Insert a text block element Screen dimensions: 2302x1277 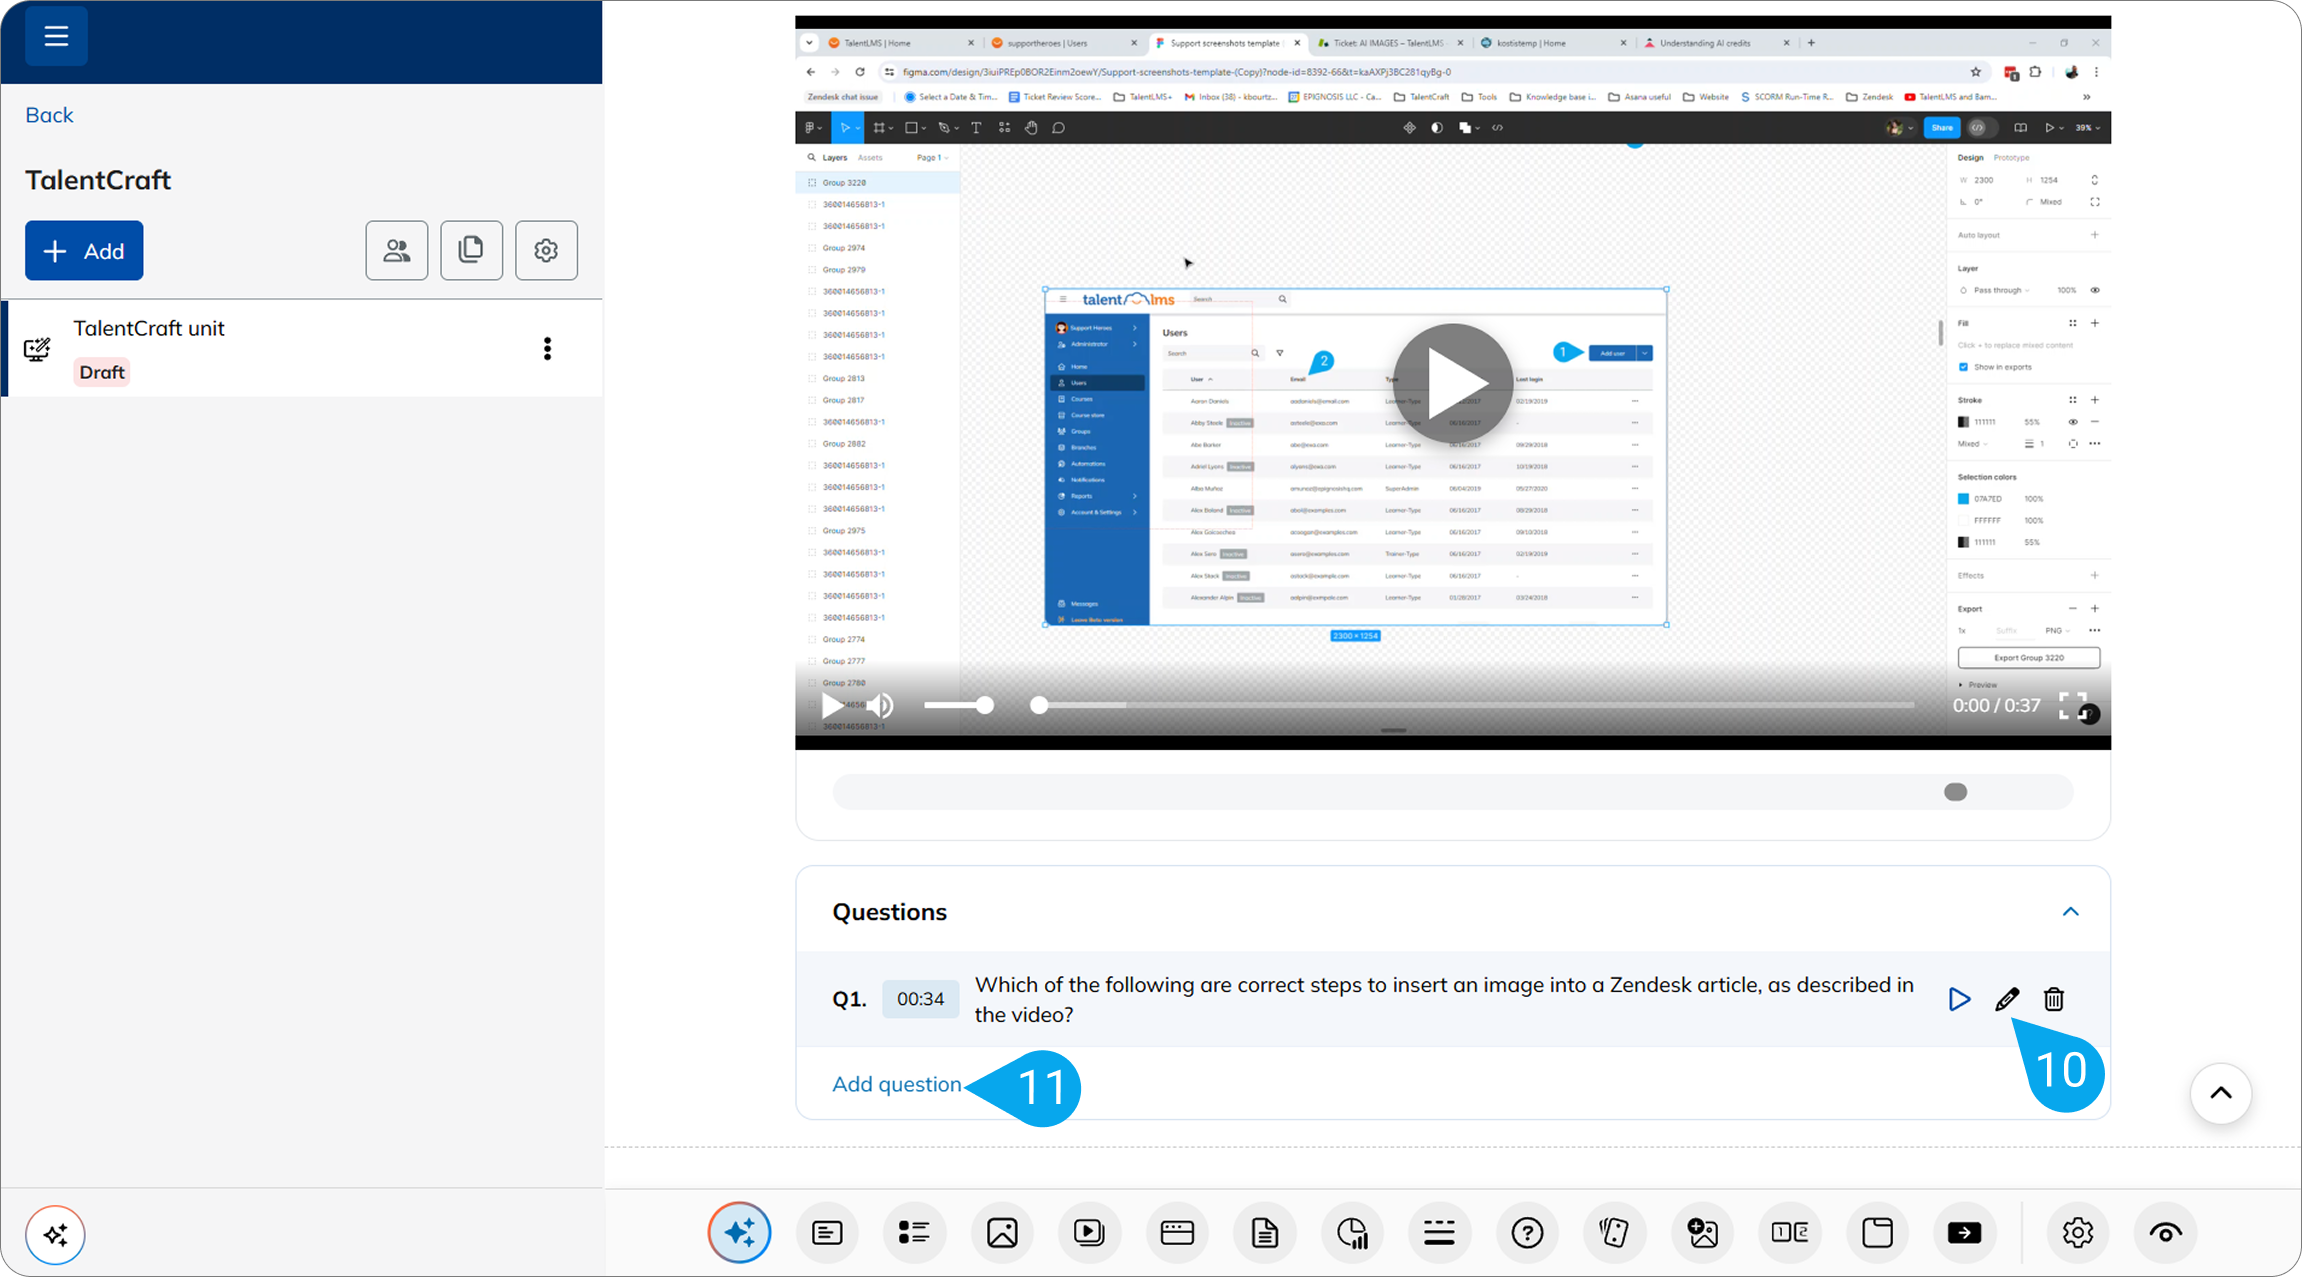coord(827,1233)
